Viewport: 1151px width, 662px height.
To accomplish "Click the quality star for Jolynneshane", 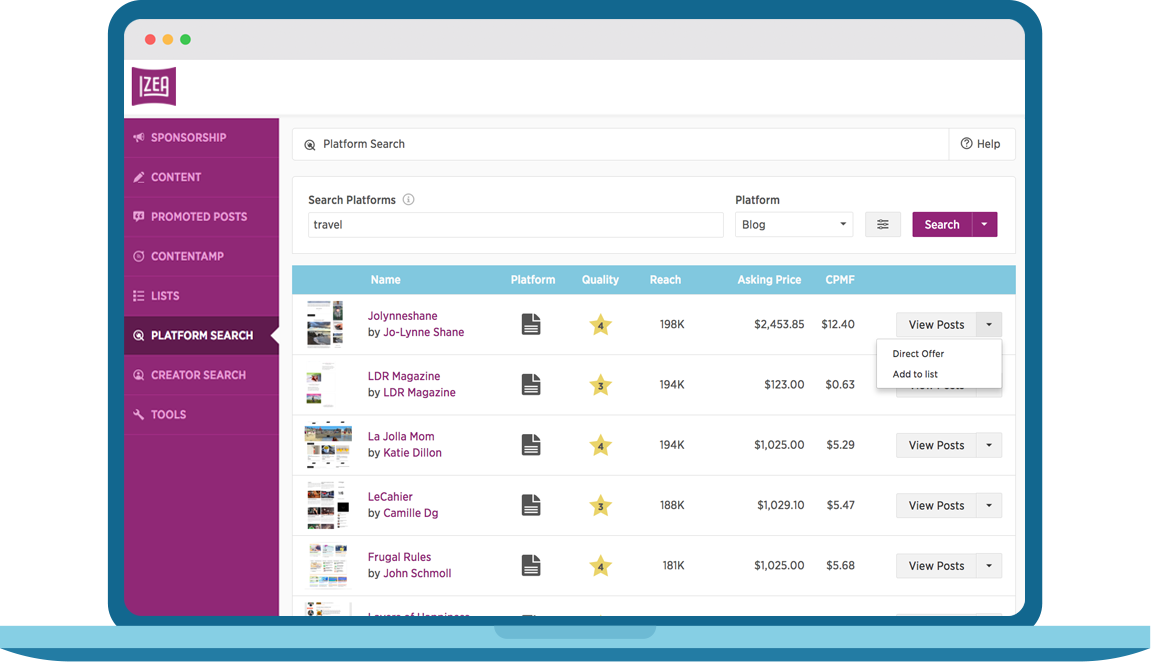I will point(600,324).
